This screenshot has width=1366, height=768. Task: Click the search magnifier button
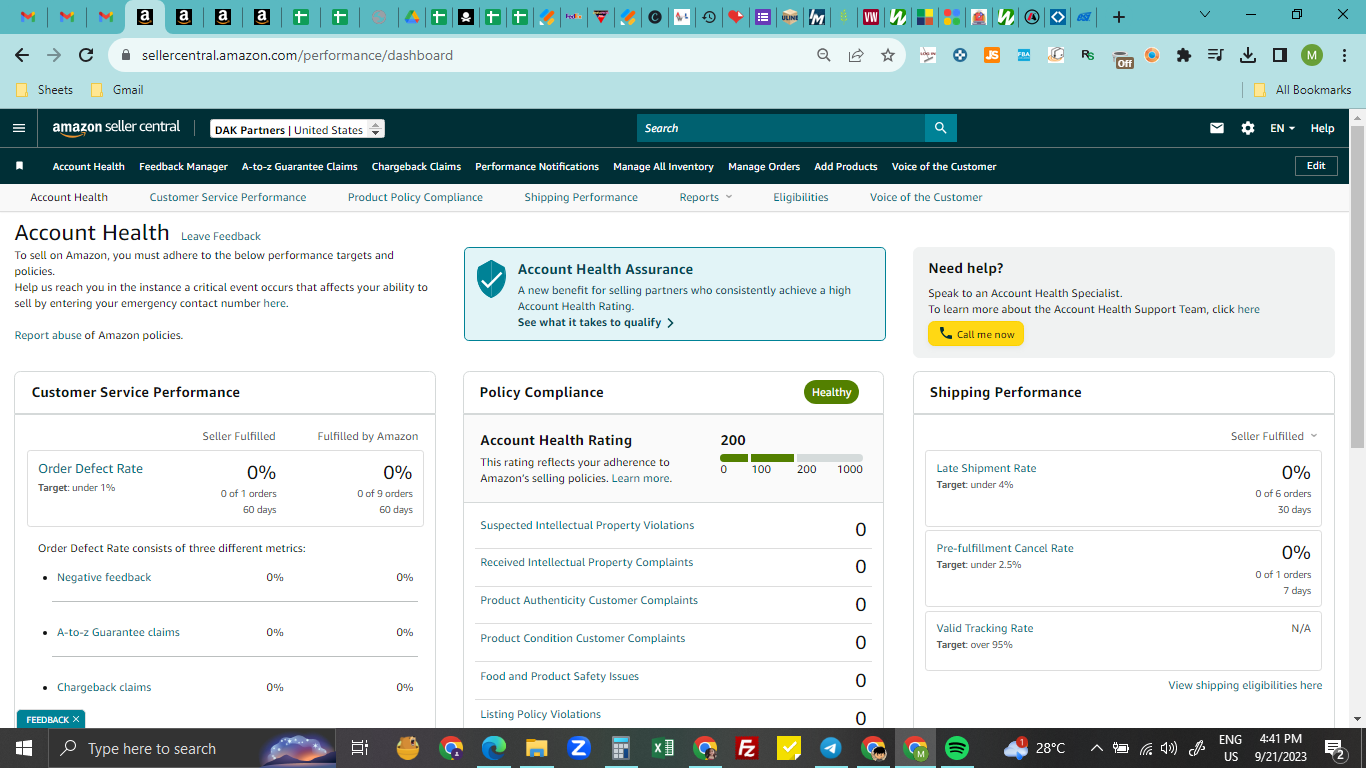pyautogui.click(x=941, y=128)
